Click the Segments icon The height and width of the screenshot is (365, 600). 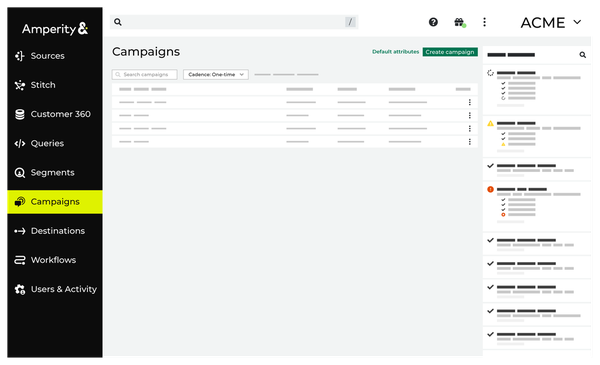click(x=20, y=173)
